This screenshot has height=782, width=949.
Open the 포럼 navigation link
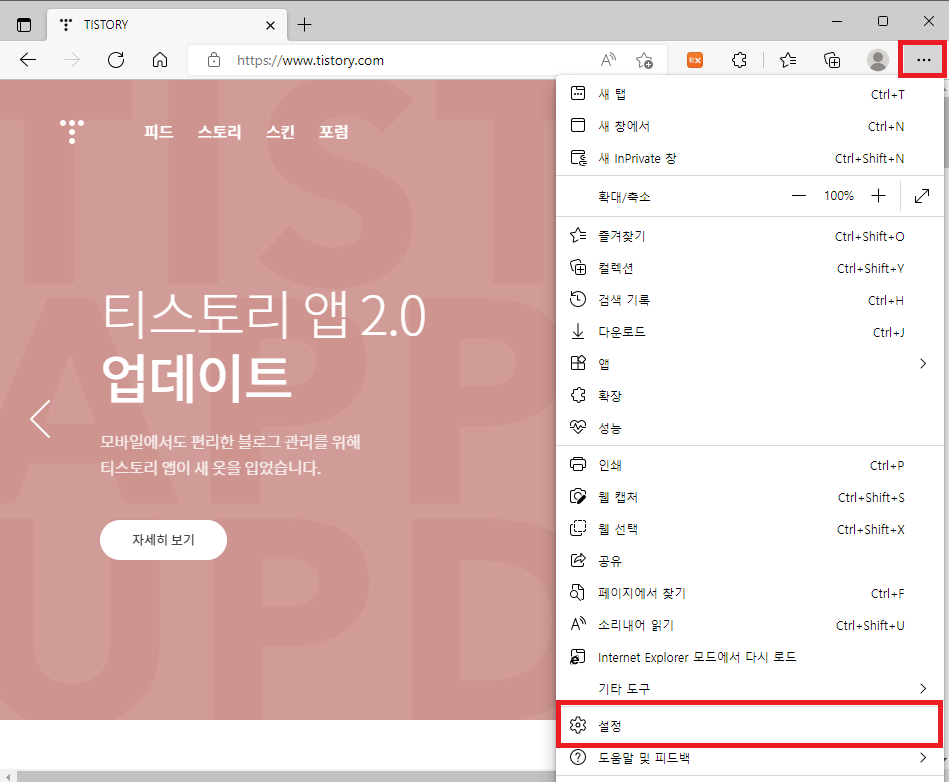point(334,132)
